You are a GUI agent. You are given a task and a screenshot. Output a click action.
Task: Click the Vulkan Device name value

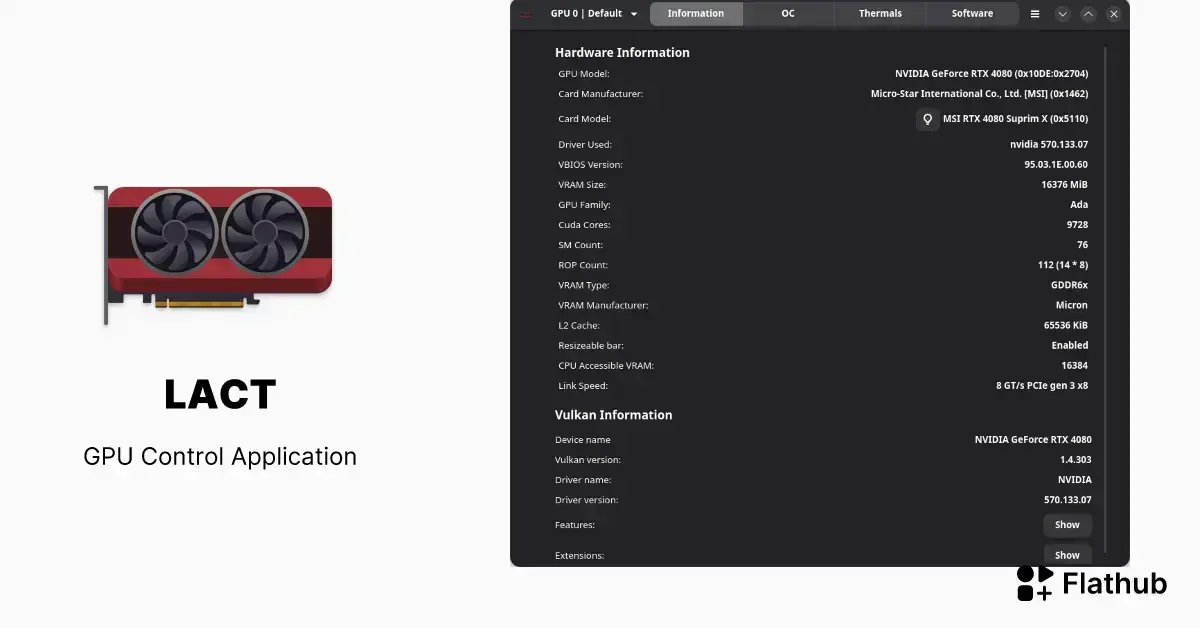coord(1033,440)
